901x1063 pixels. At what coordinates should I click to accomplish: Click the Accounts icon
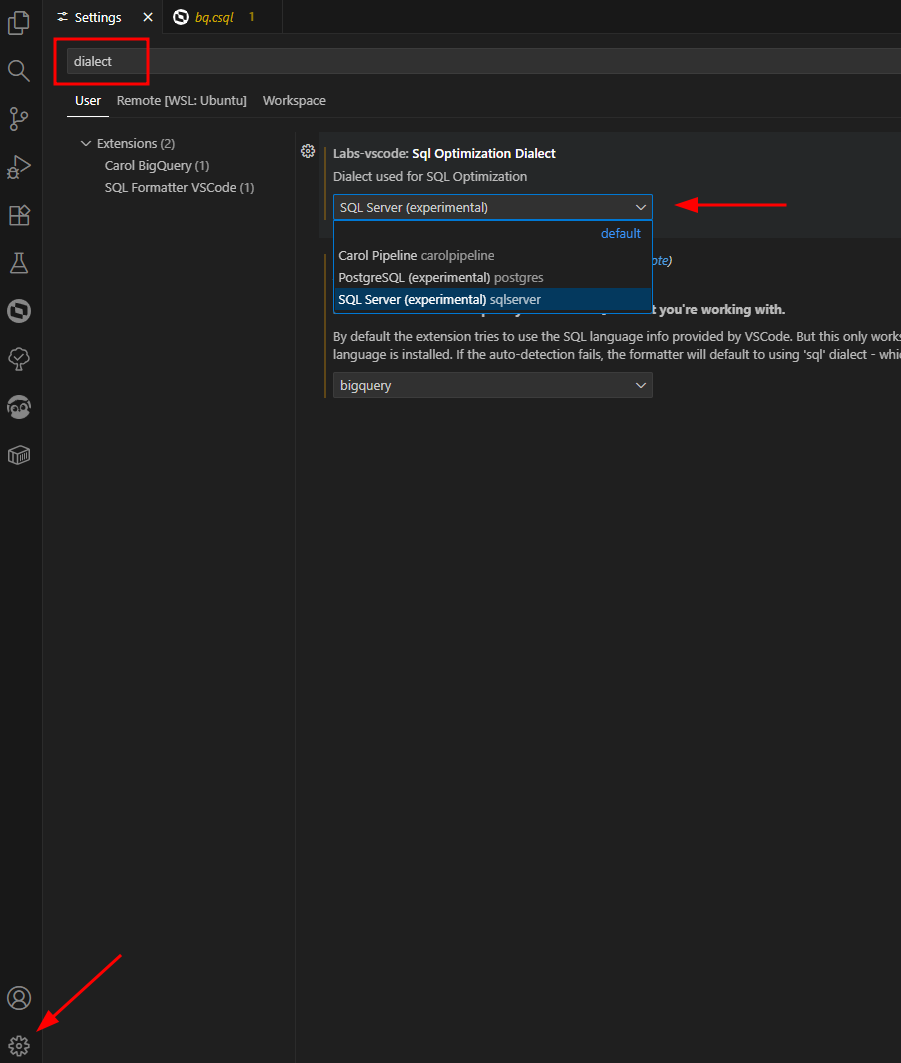pyautogui.click(x=19, y=998)
